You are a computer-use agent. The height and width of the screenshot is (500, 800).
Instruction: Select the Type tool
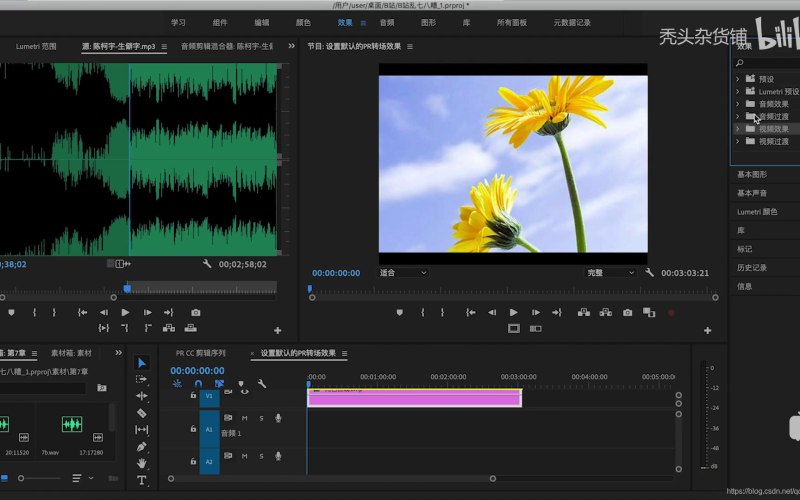tap(142, 480)
